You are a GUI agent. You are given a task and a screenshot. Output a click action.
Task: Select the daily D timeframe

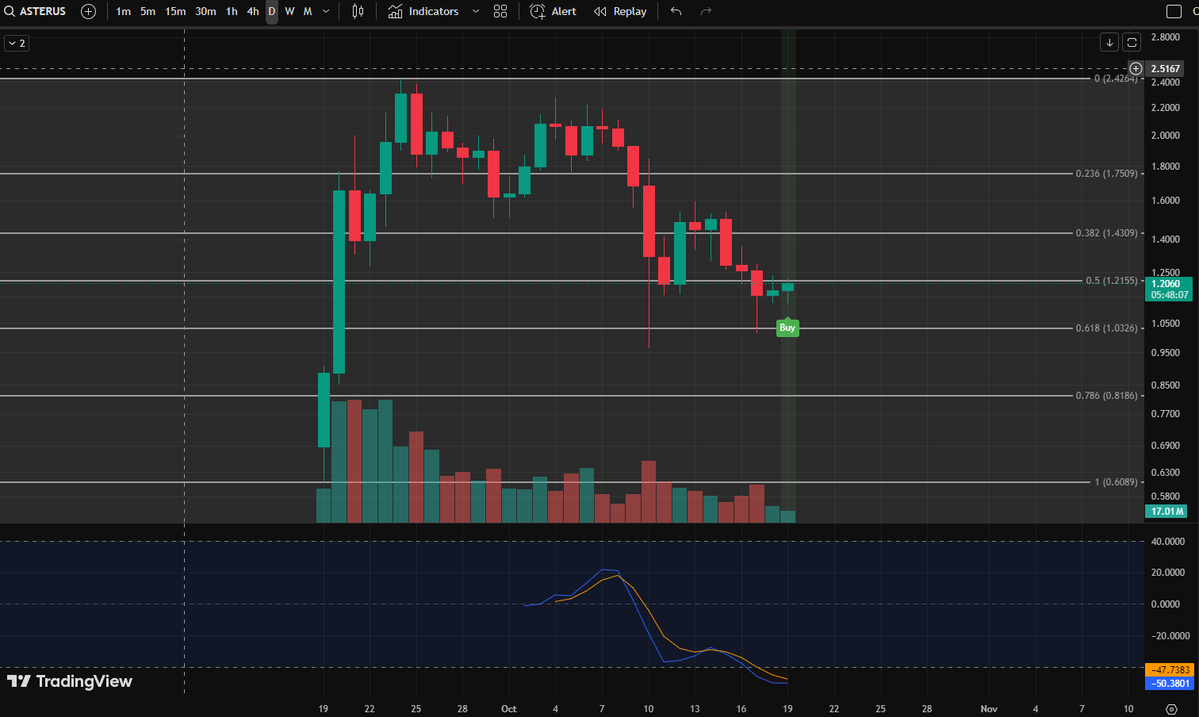tap(271, 11)
